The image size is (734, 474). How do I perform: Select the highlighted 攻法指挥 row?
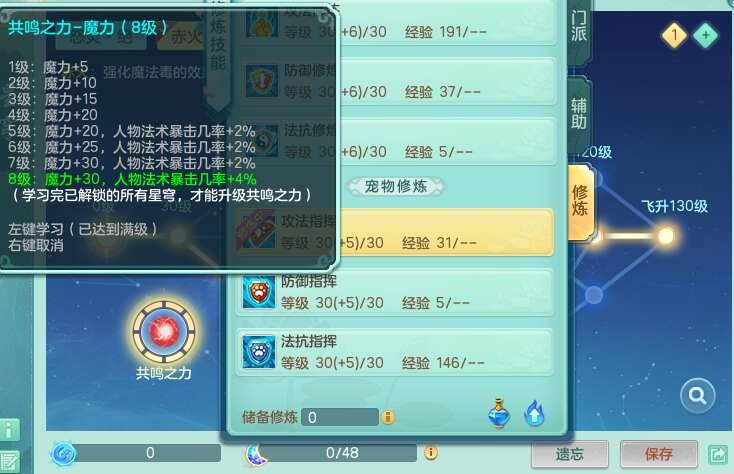(396, 232)
